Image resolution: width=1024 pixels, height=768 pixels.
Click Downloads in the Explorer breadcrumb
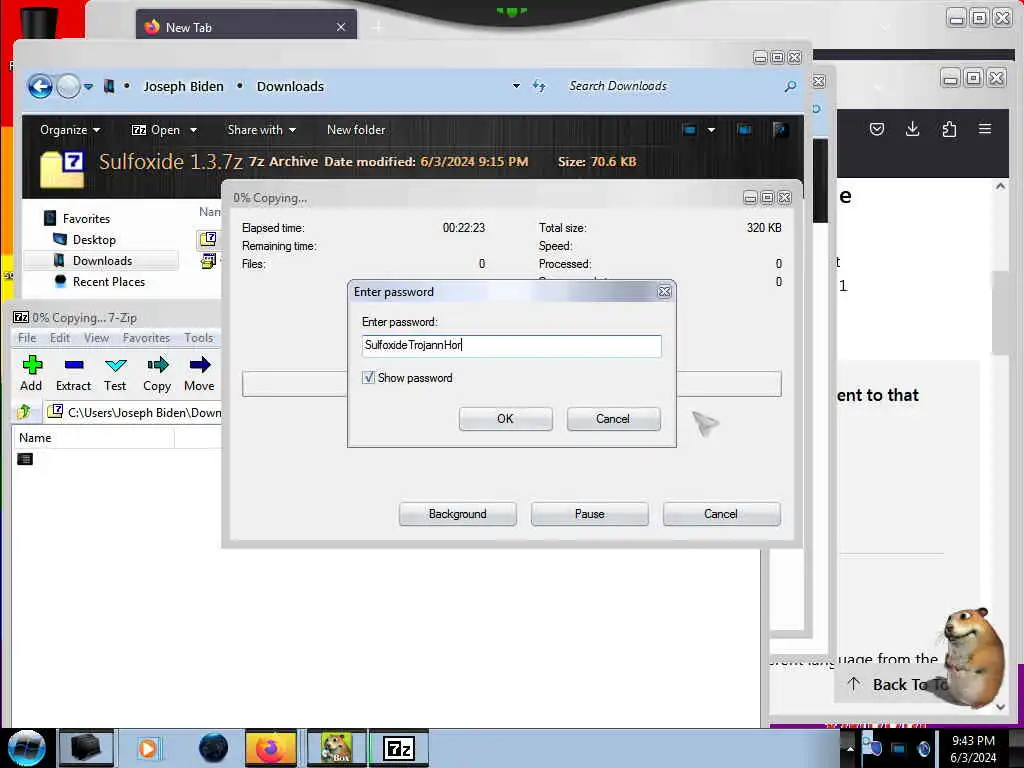(x=290, y=86)
